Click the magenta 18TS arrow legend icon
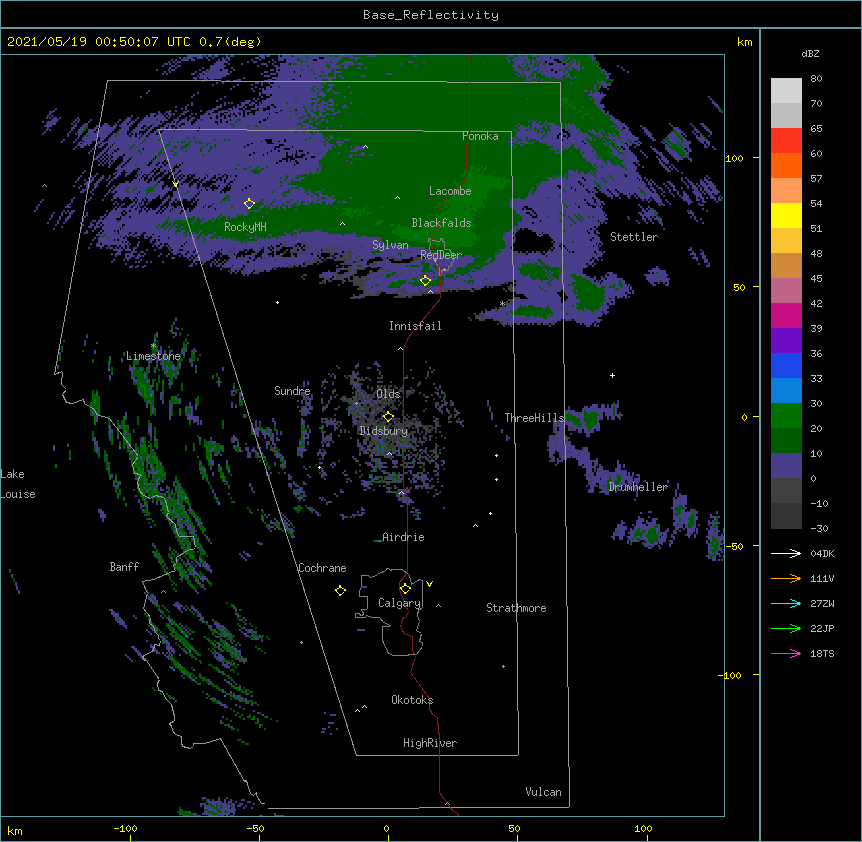862x842 pixels. point(786,653)
